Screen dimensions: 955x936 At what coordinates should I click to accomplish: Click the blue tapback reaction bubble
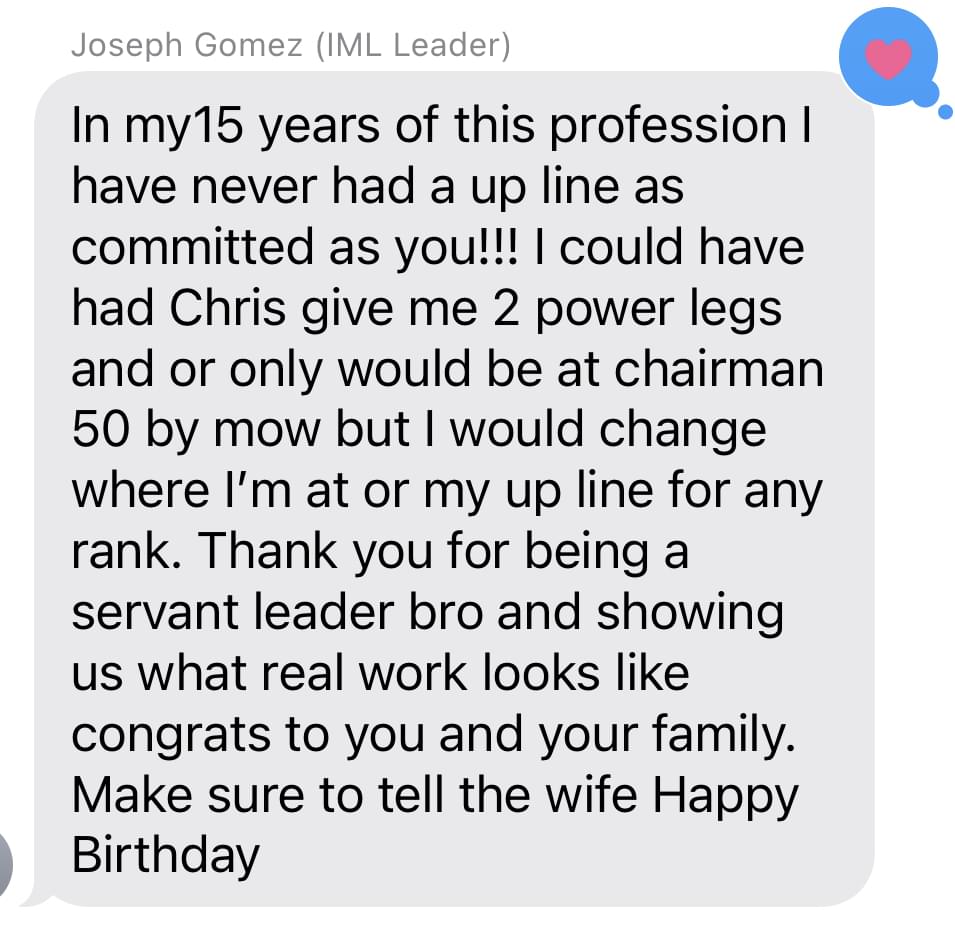click(890, 56)
